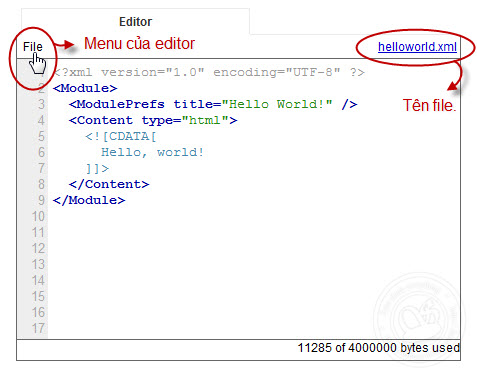This screenshot has width=477, height=372.
Task: Click the closing </Module> tag
Action: [89, 200]
